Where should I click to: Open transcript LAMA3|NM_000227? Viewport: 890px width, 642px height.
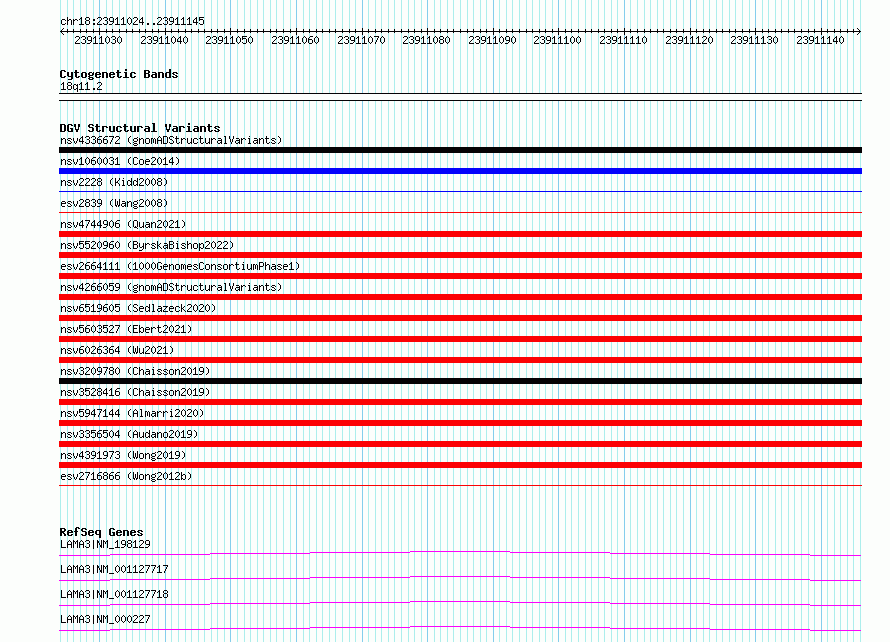click(105, 619)
